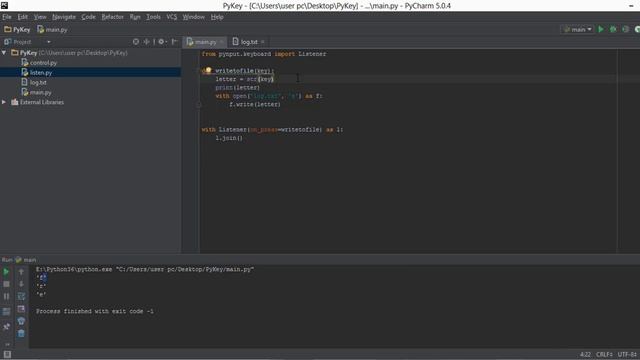Image resolution: width=640 pixels, height=360 pixels.
Task: Print console output icon
Action: pos(21,321)
